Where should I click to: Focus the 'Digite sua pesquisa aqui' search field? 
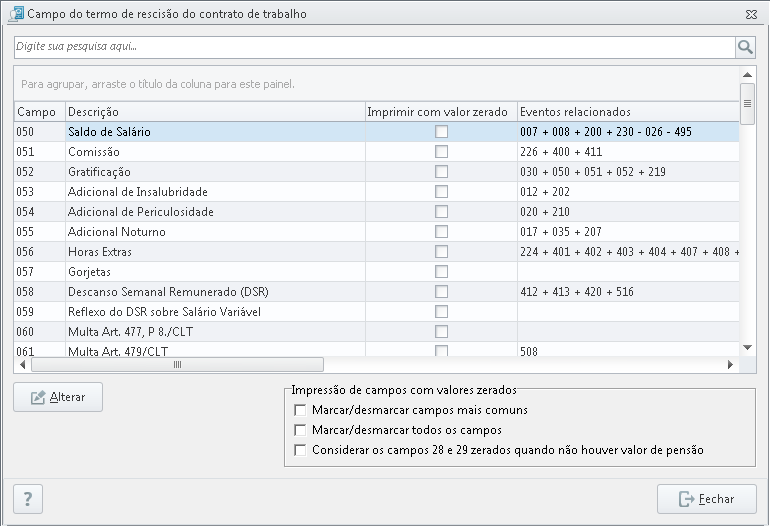375,47
